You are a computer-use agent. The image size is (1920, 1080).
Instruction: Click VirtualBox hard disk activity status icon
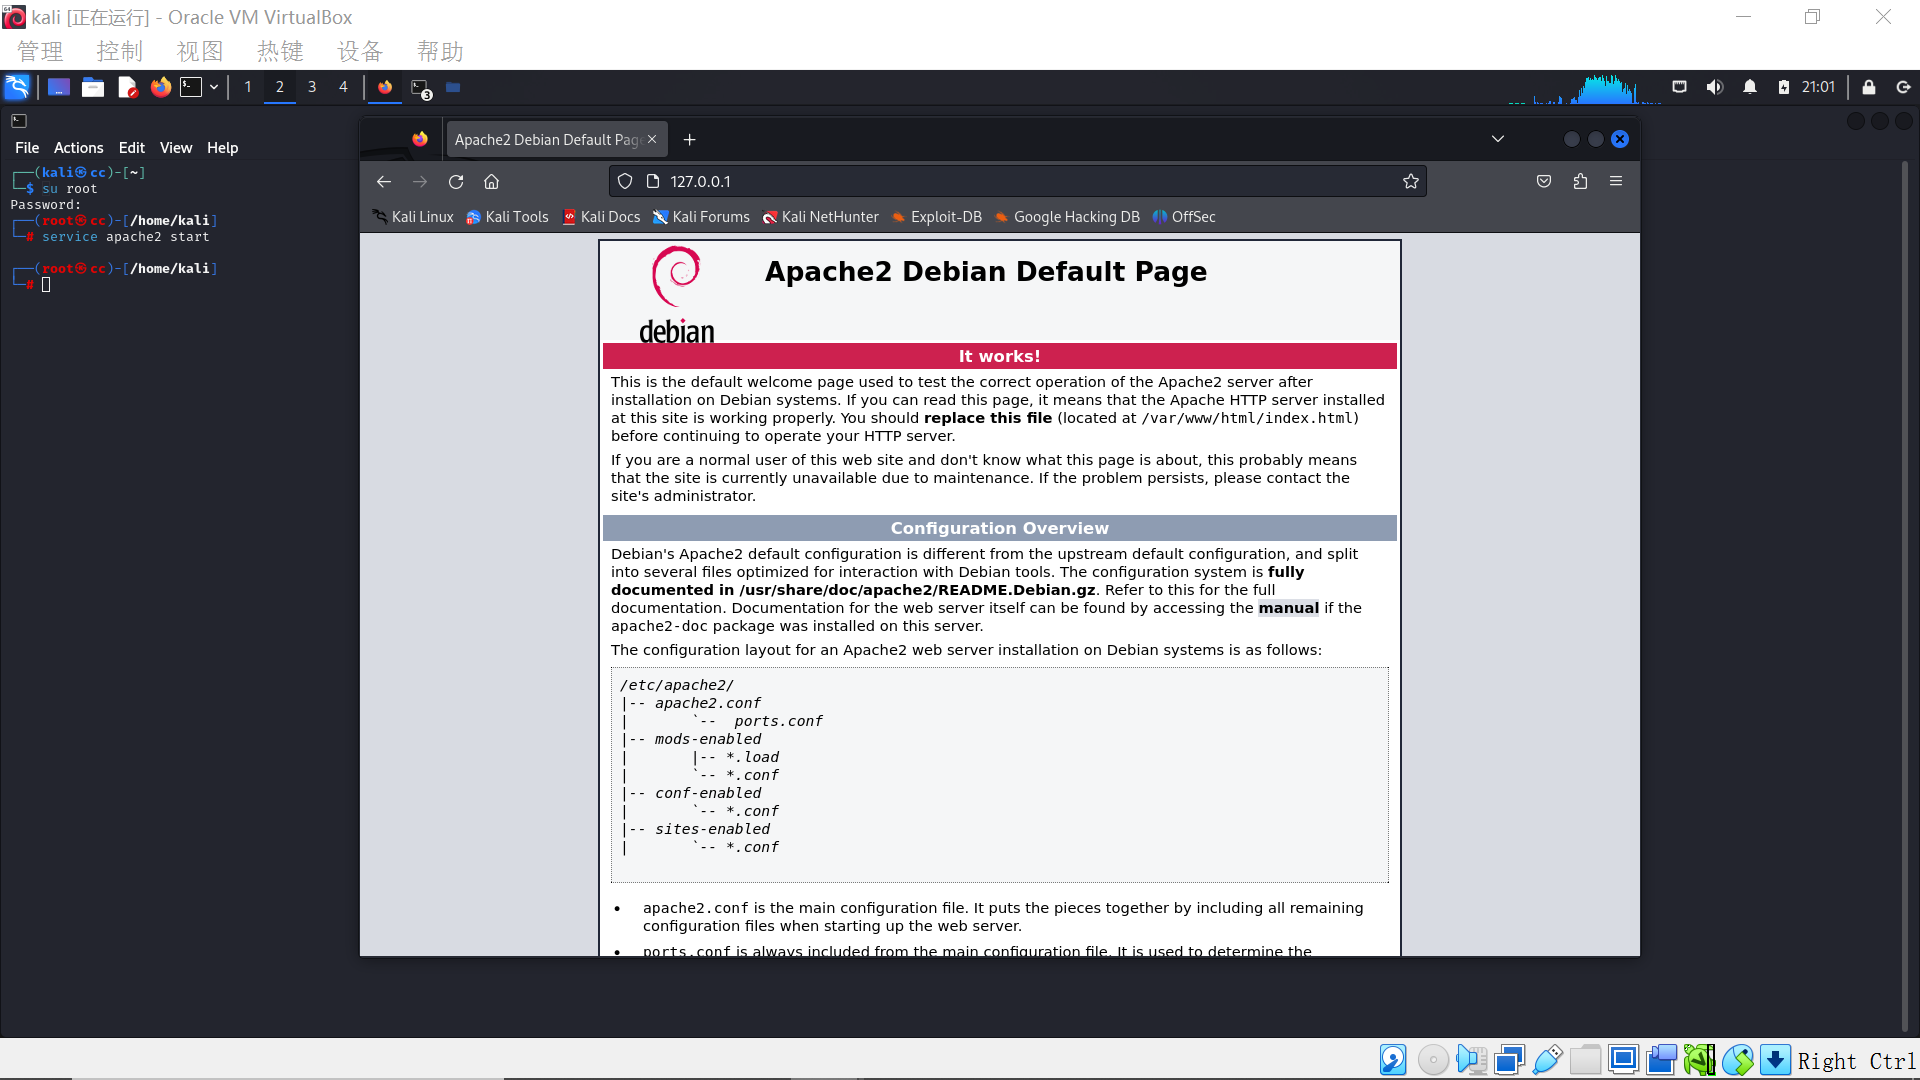(1393, 1060)
